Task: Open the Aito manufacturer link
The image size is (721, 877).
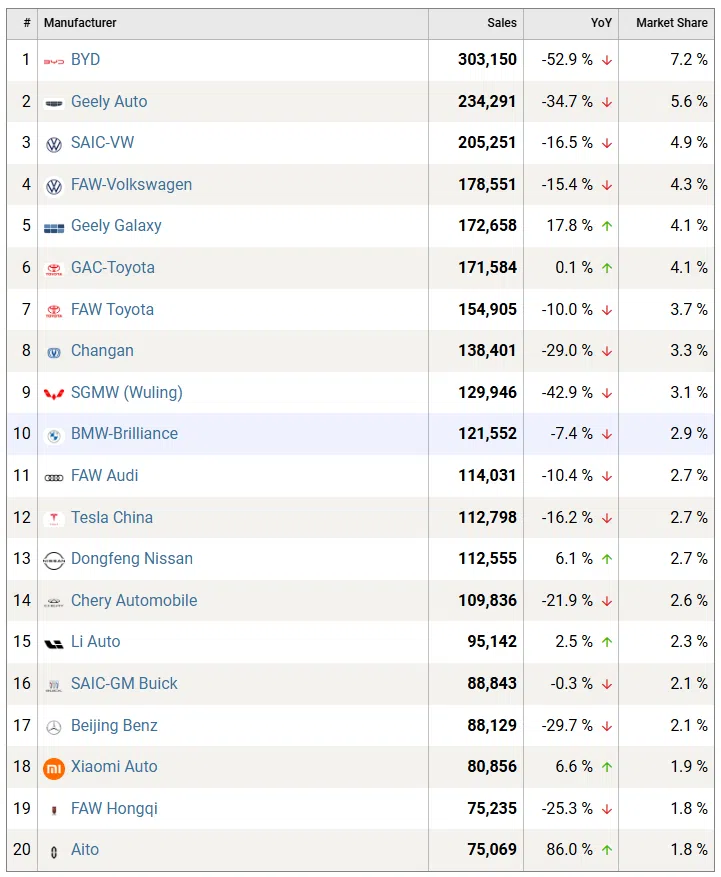Action: [x=85, y=850]
